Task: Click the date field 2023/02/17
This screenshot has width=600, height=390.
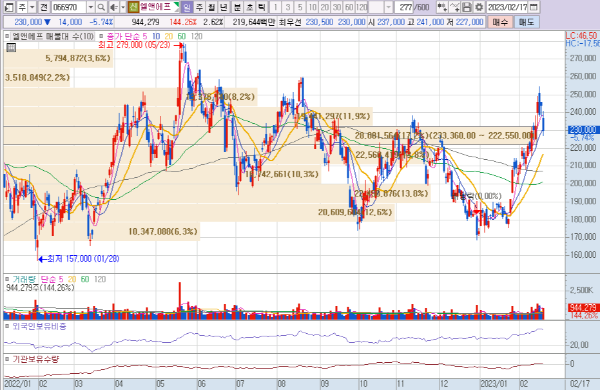Action: 507,7
